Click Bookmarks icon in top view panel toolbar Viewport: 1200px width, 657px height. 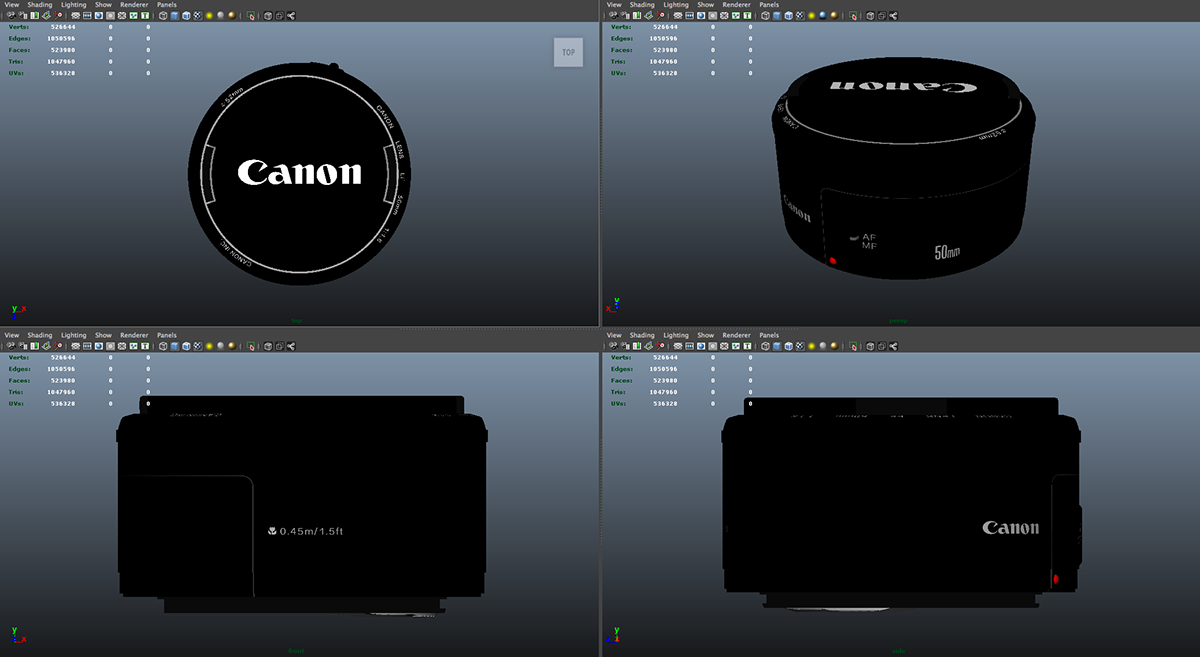34,16
